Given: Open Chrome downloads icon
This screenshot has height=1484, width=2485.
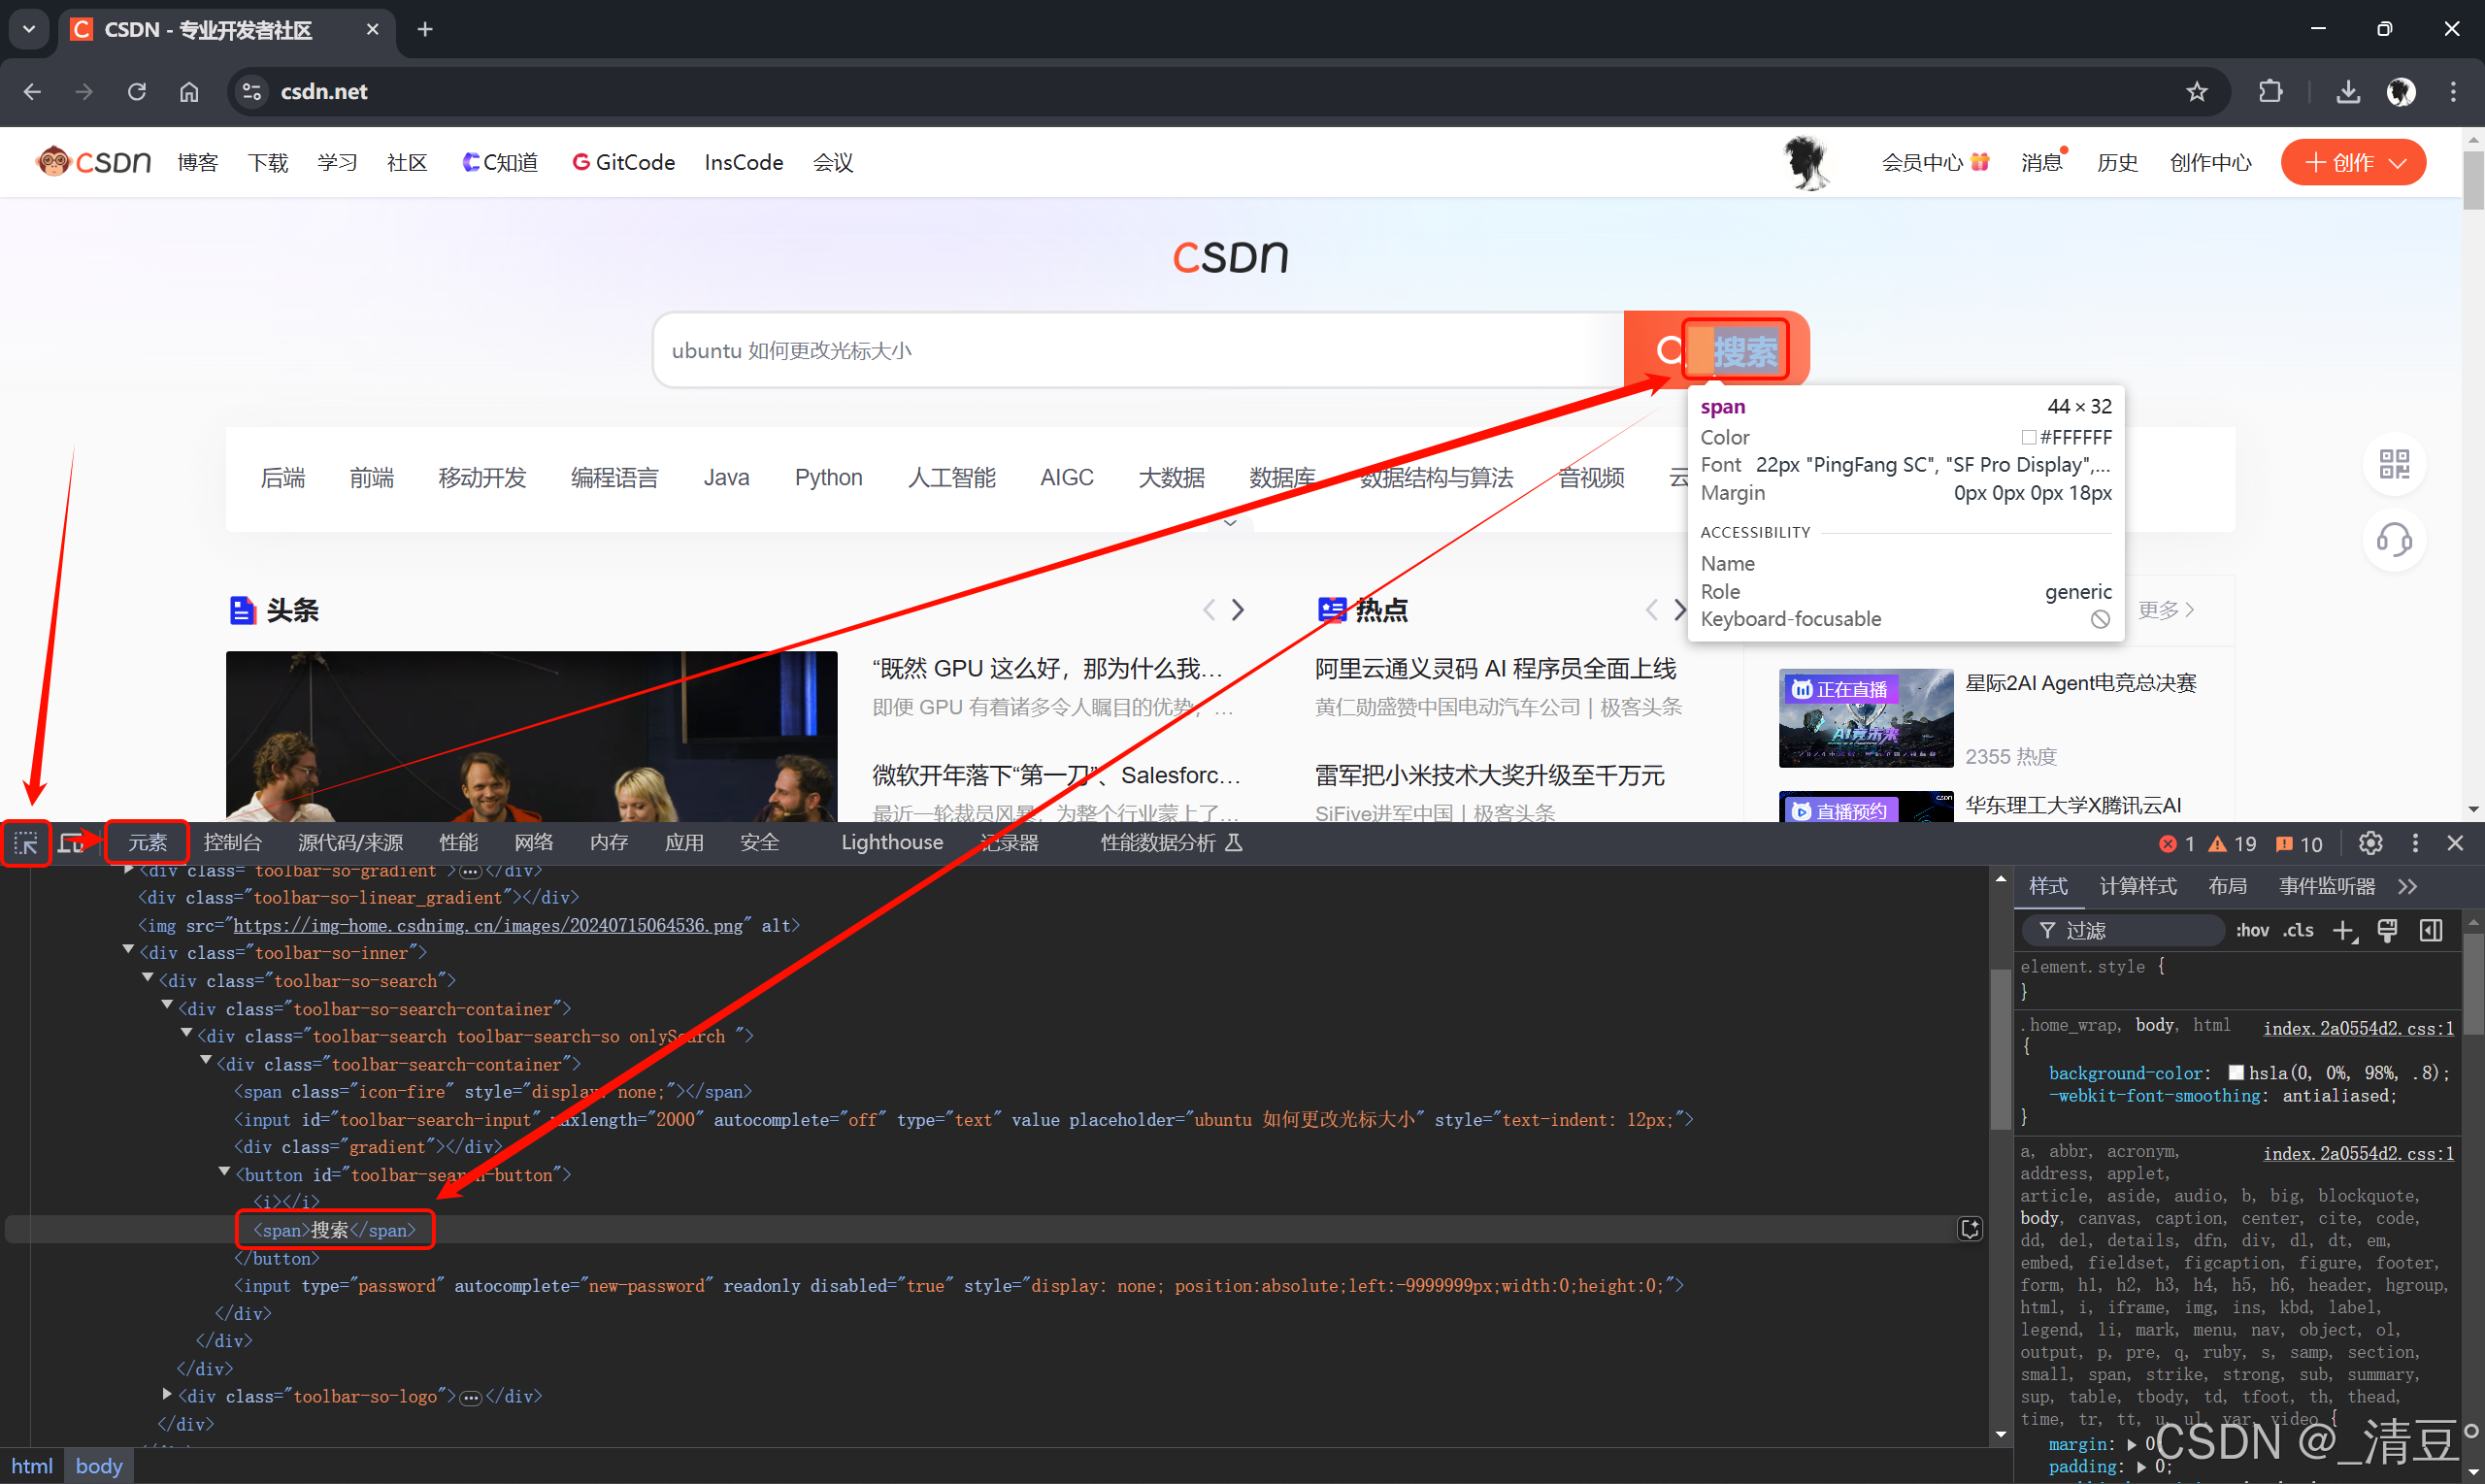Looking at the screenshot, I should (x=2349, y=92).
